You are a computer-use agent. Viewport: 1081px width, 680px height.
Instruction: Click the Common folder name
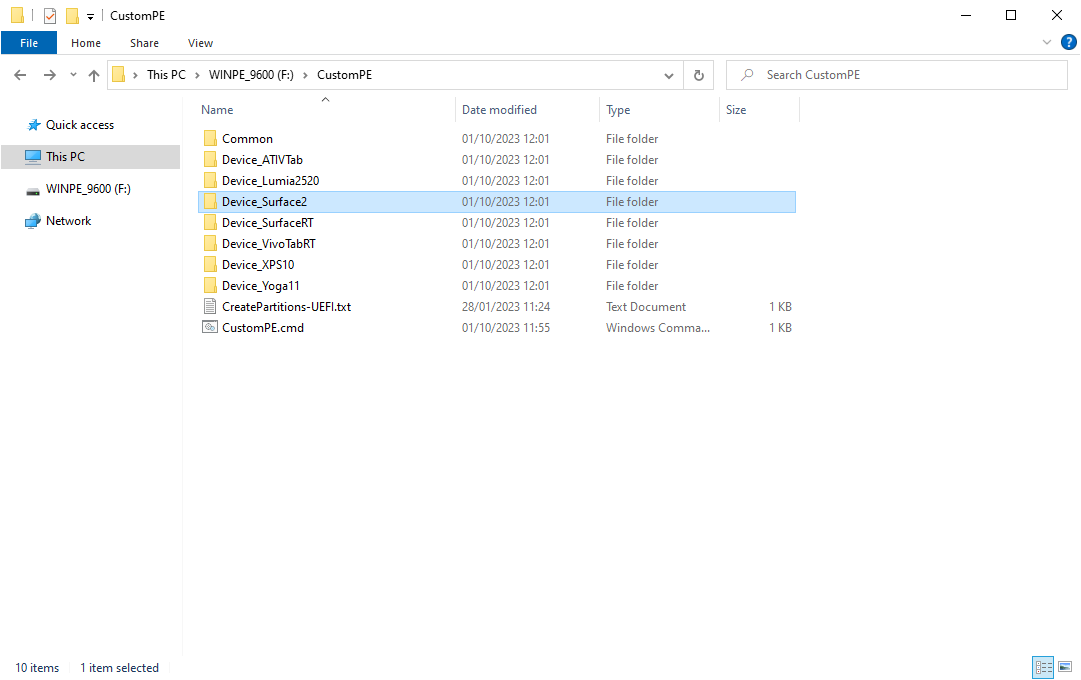(247, 139)
